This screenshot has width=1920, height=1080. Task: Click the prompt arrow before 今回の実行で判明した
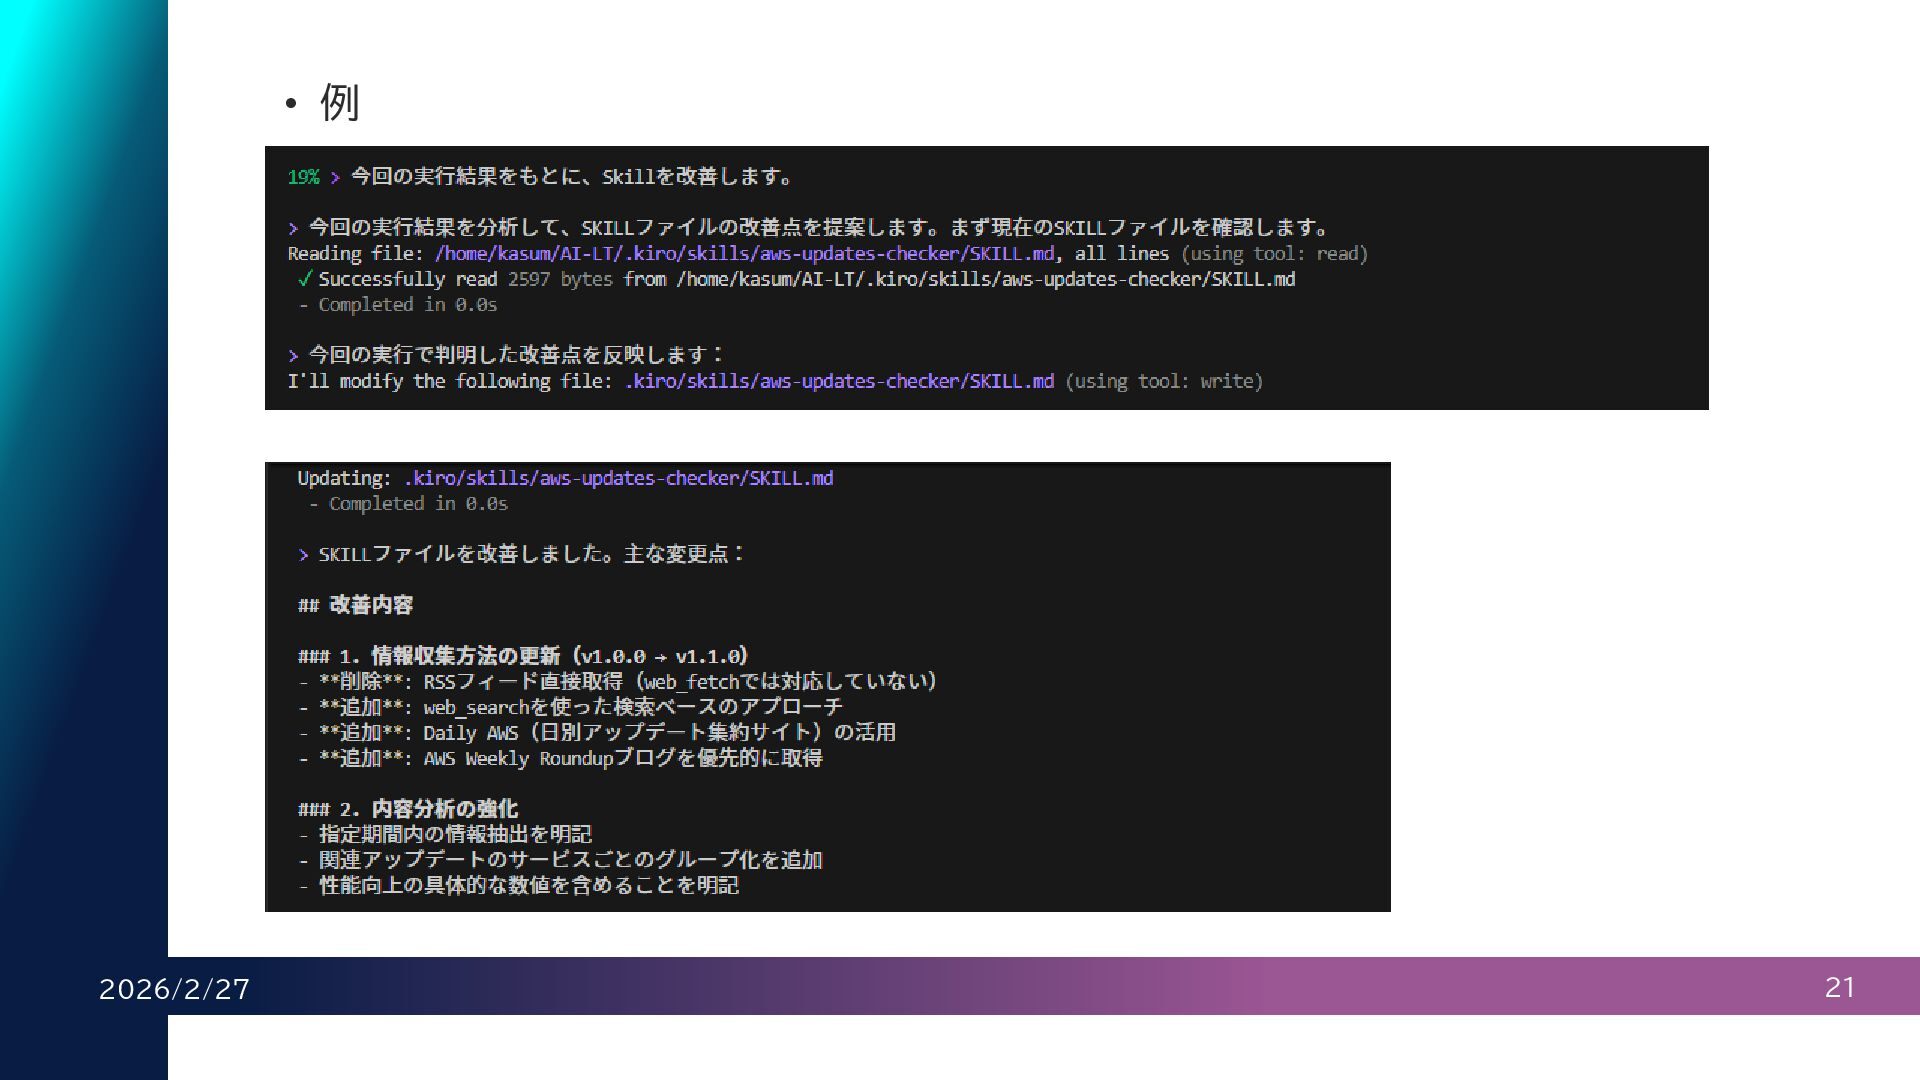click(x=293, y=356)
